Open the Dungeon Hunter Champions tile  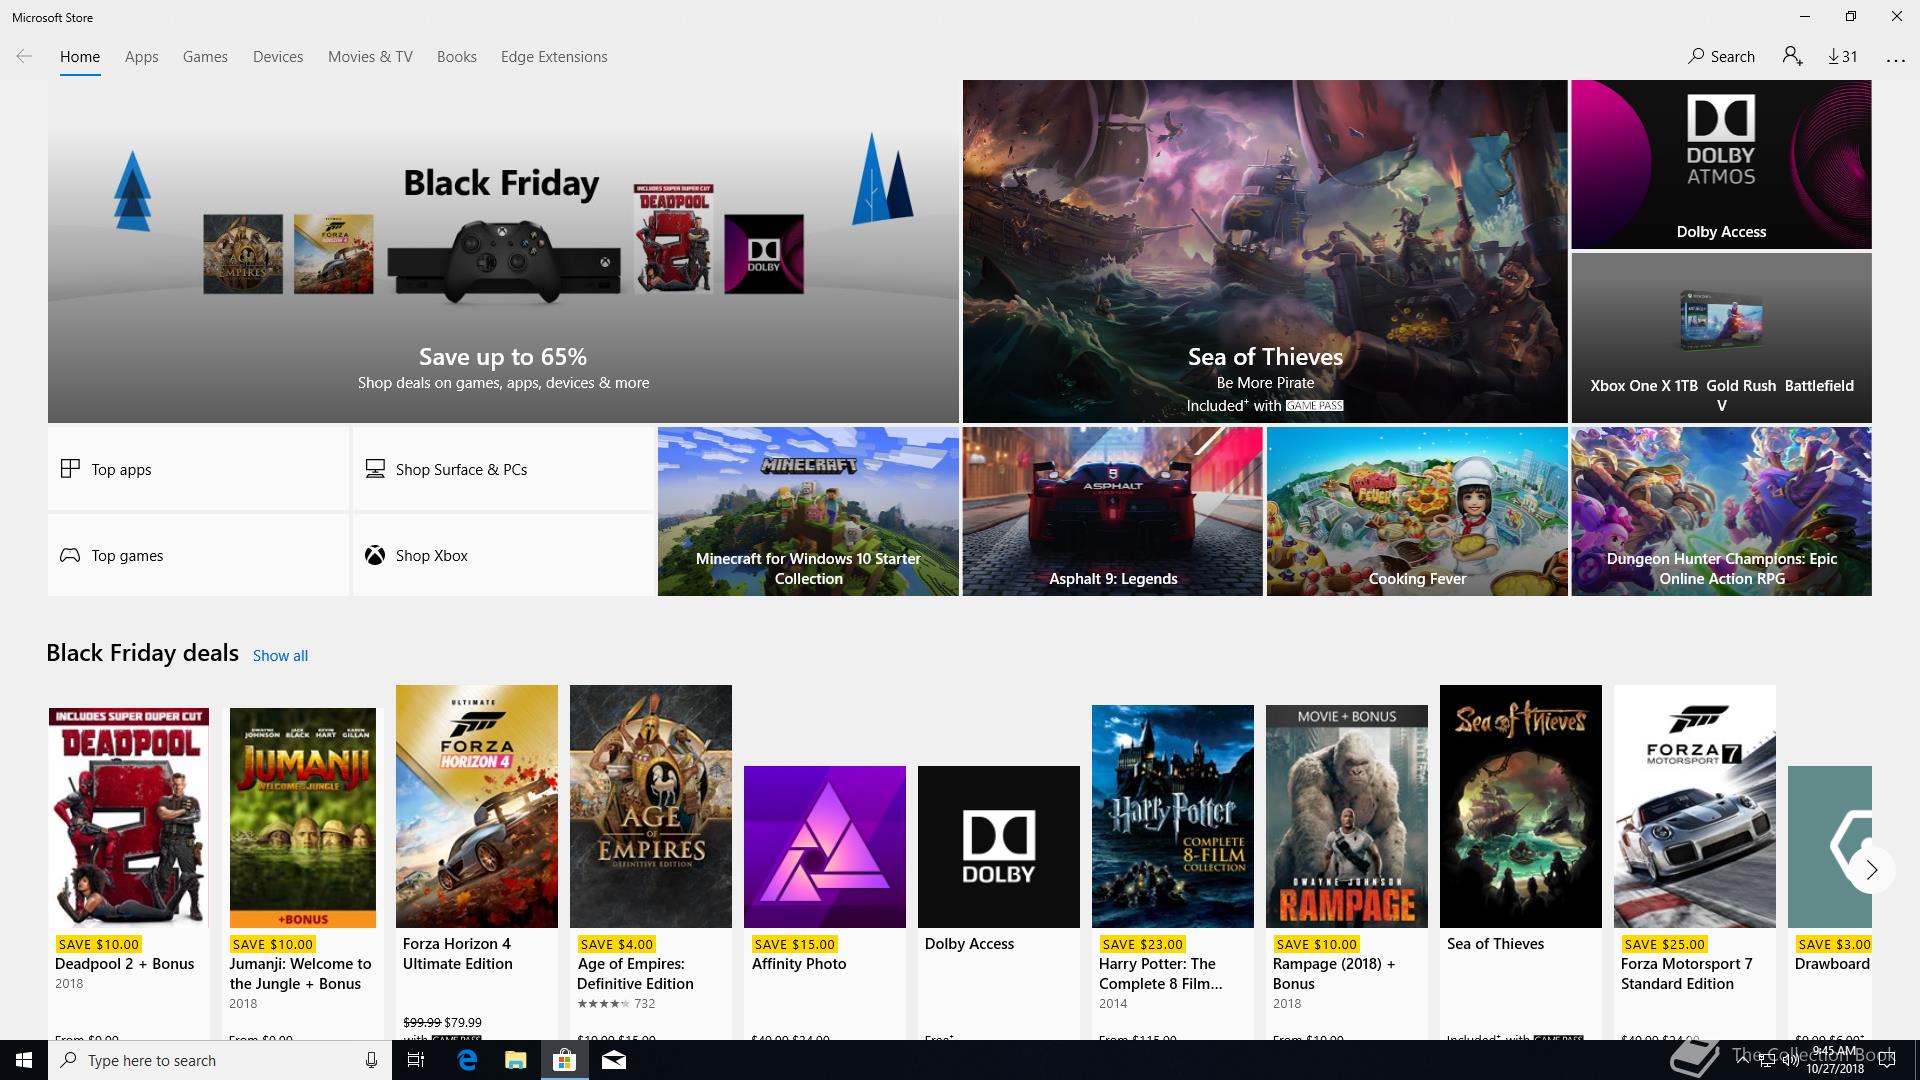(1721, 511)
